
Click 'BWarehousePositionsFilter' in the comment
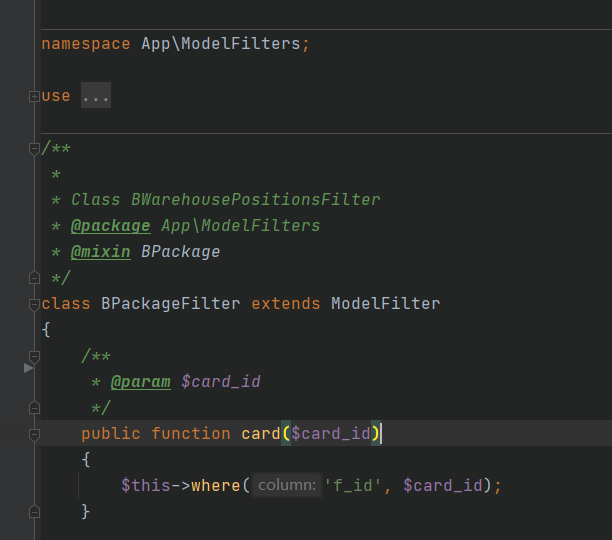pos(256,200)
